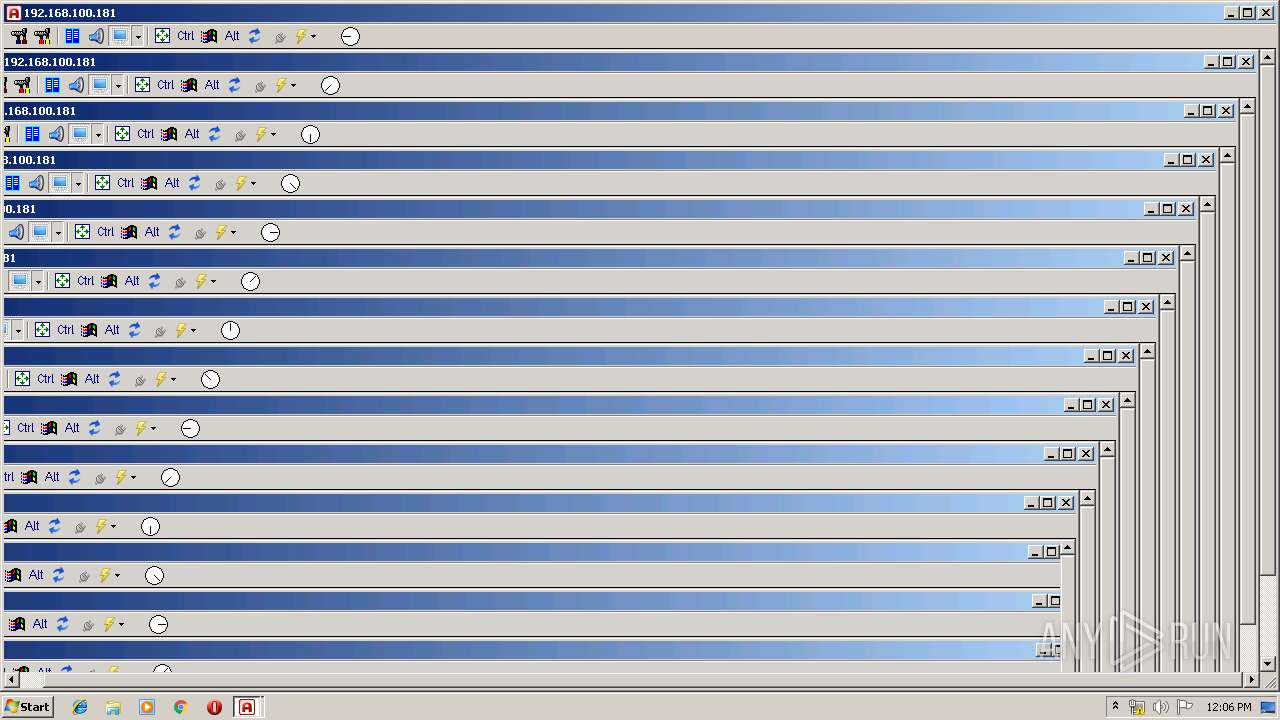Open the Windows Start menu

click(28, 706)
